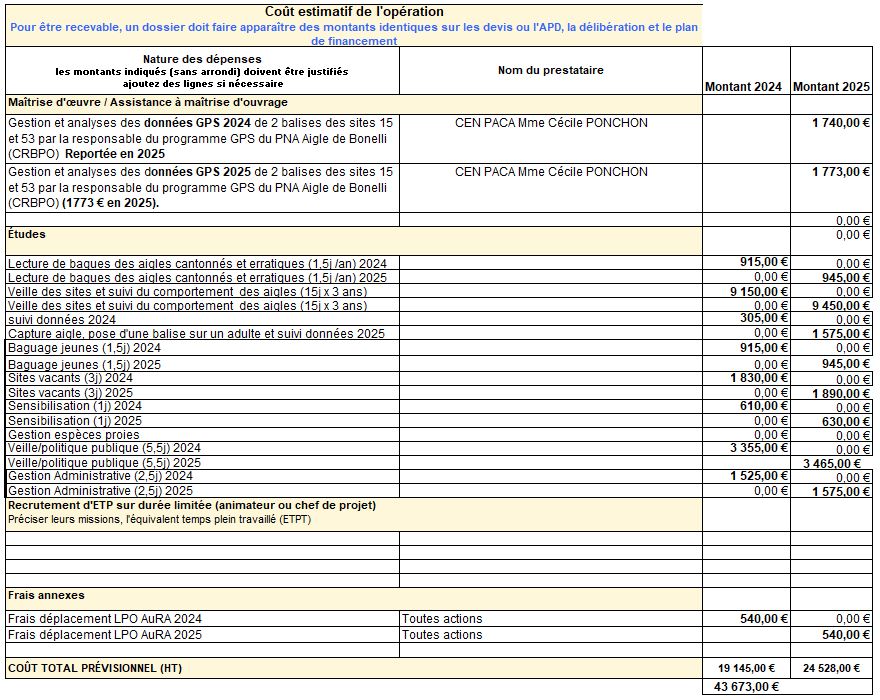Screen dimensions: 880x700
Task: Click 915,00 € in the Baguage jeunes 2024 row
Action: pos(764,347)
